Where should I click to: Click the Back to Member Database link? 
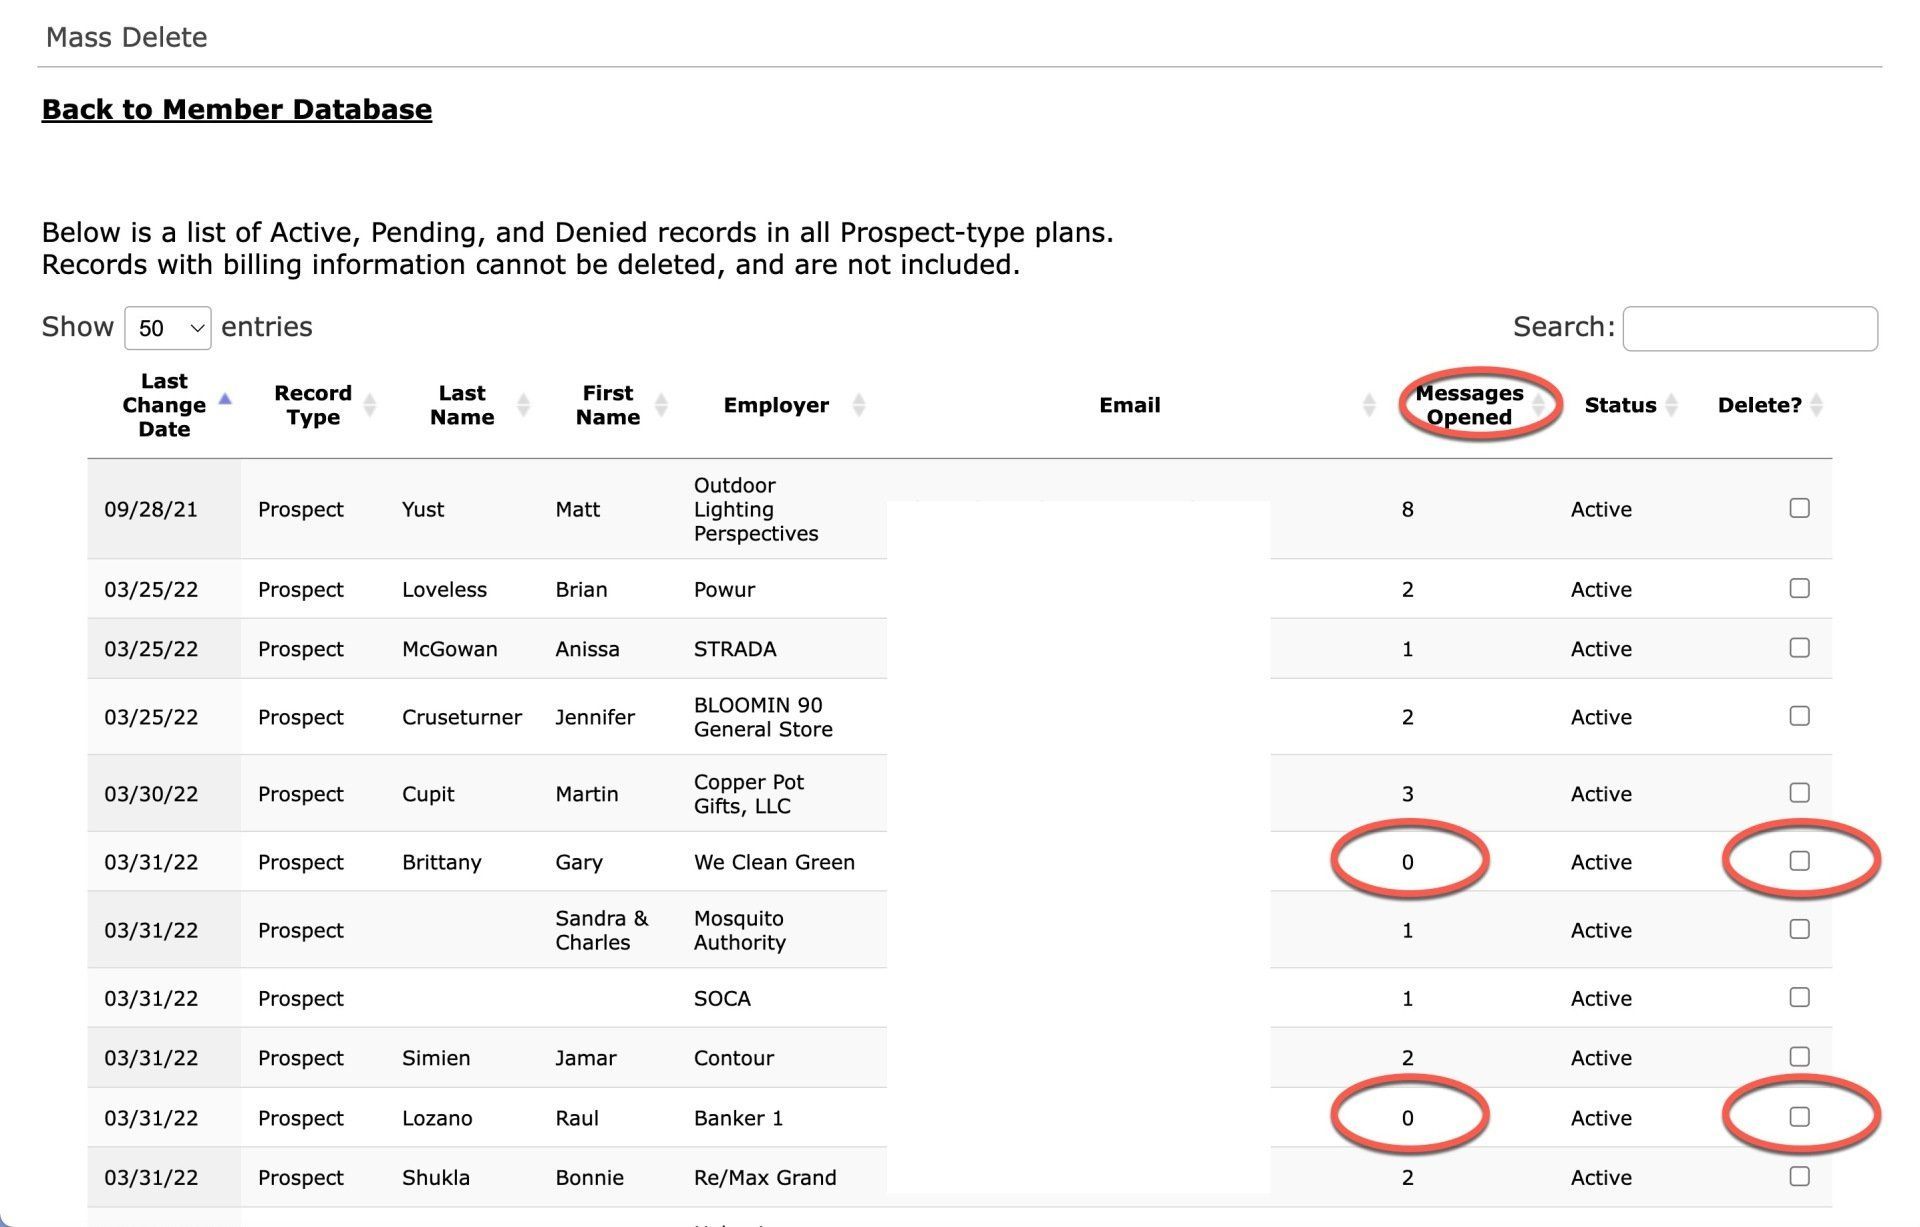pos(236,109)
